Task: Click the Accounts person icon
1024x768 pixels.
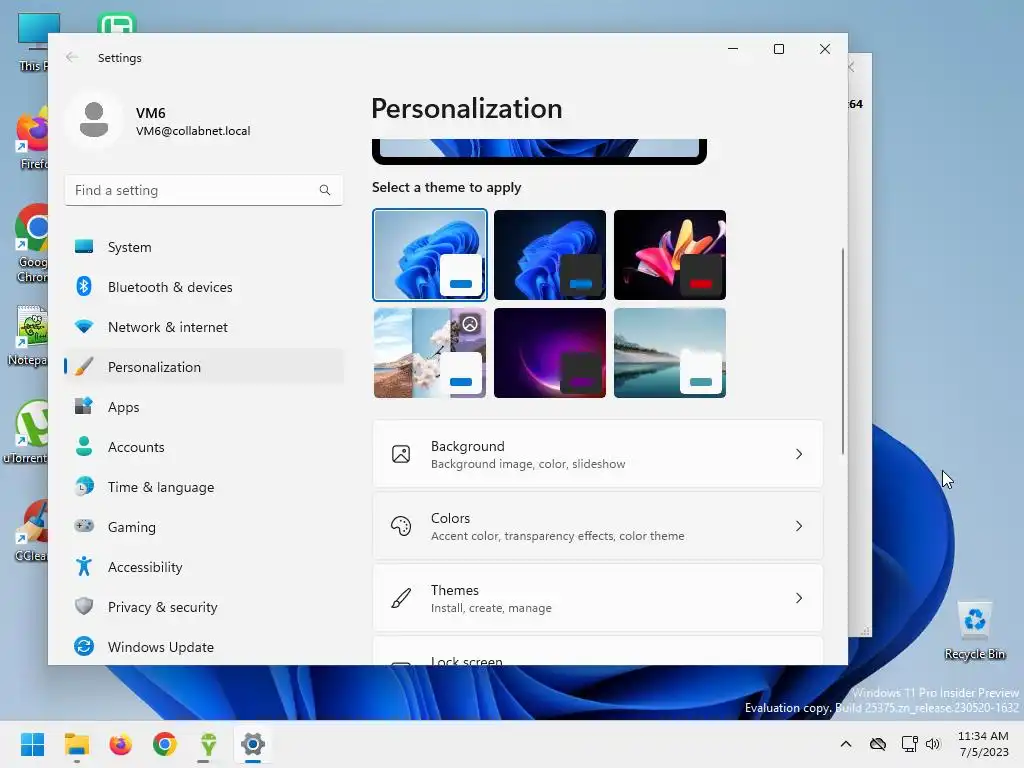Action: point(84,446)
